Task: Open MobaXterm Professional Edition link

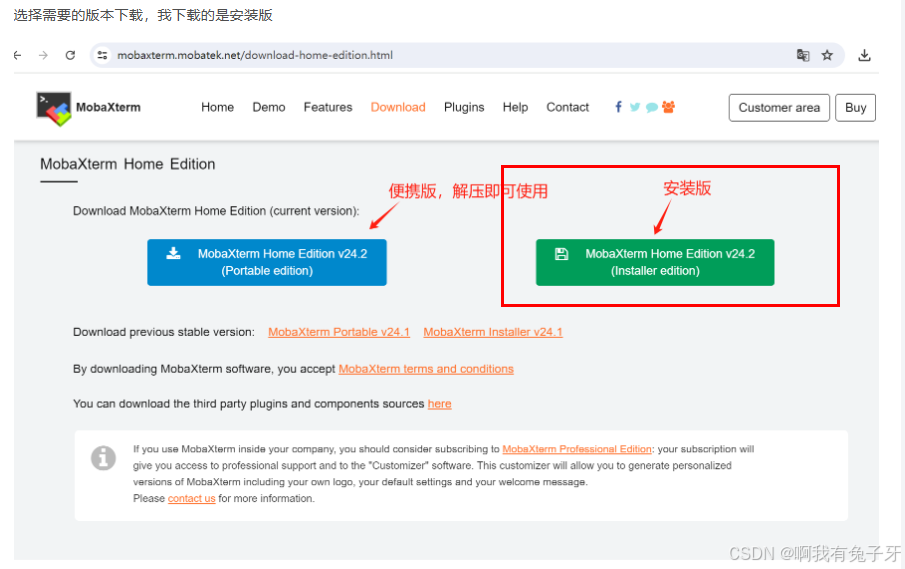Action: [x=577, y=449]
